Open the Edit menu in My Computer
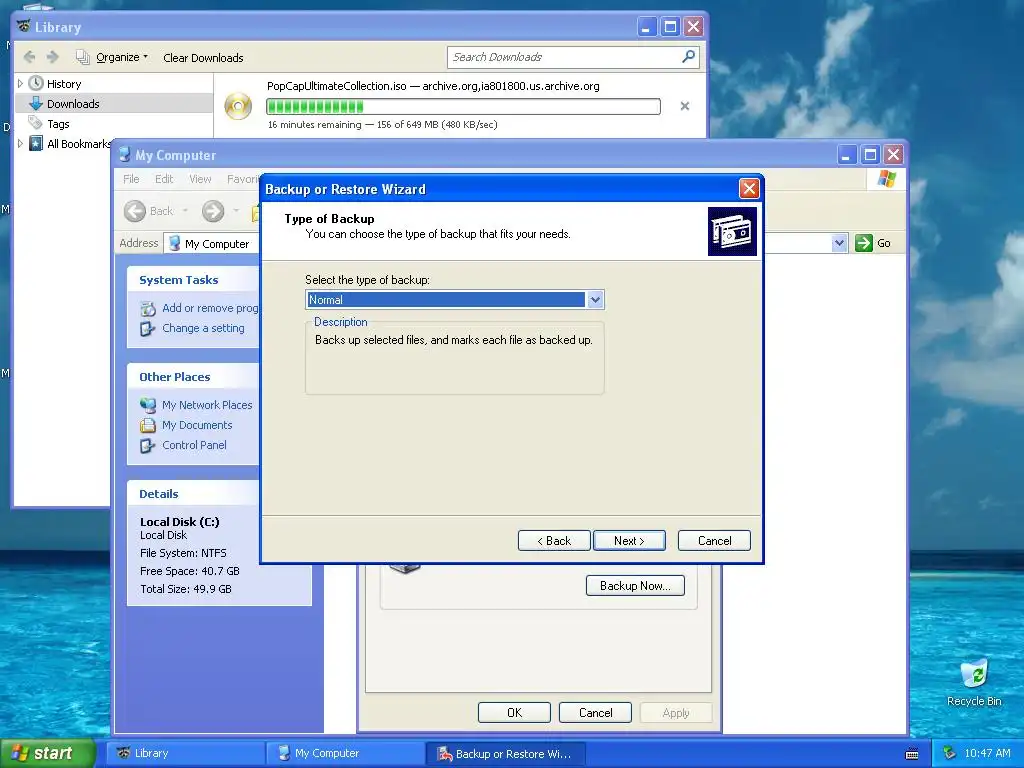The height and width of the screenshot is (768, 1024). tap(164, 179)
